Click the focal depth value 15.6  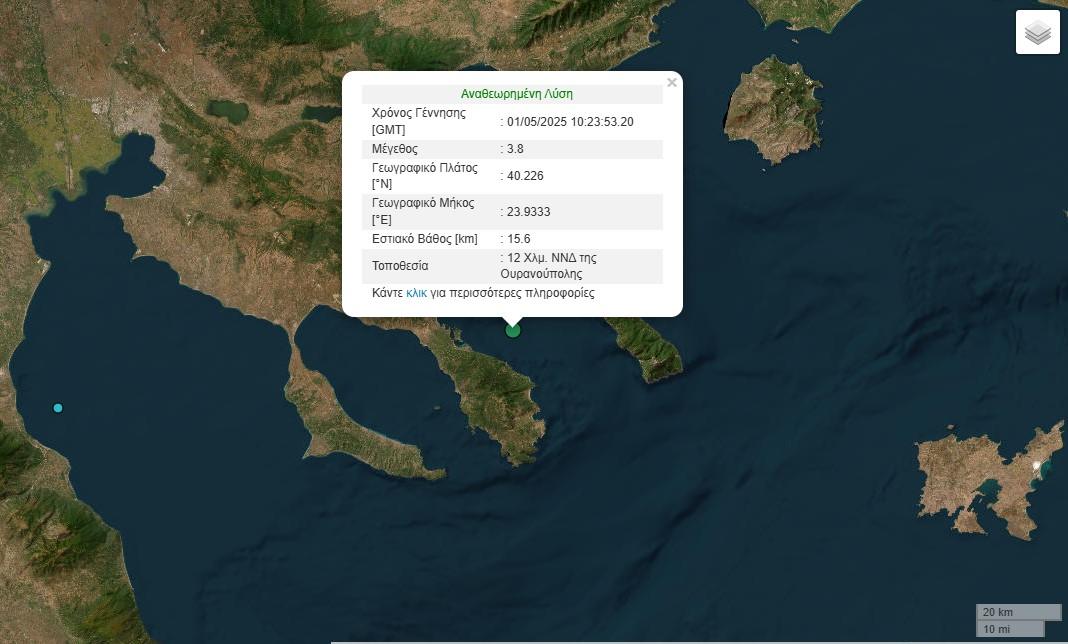point(519,239)
